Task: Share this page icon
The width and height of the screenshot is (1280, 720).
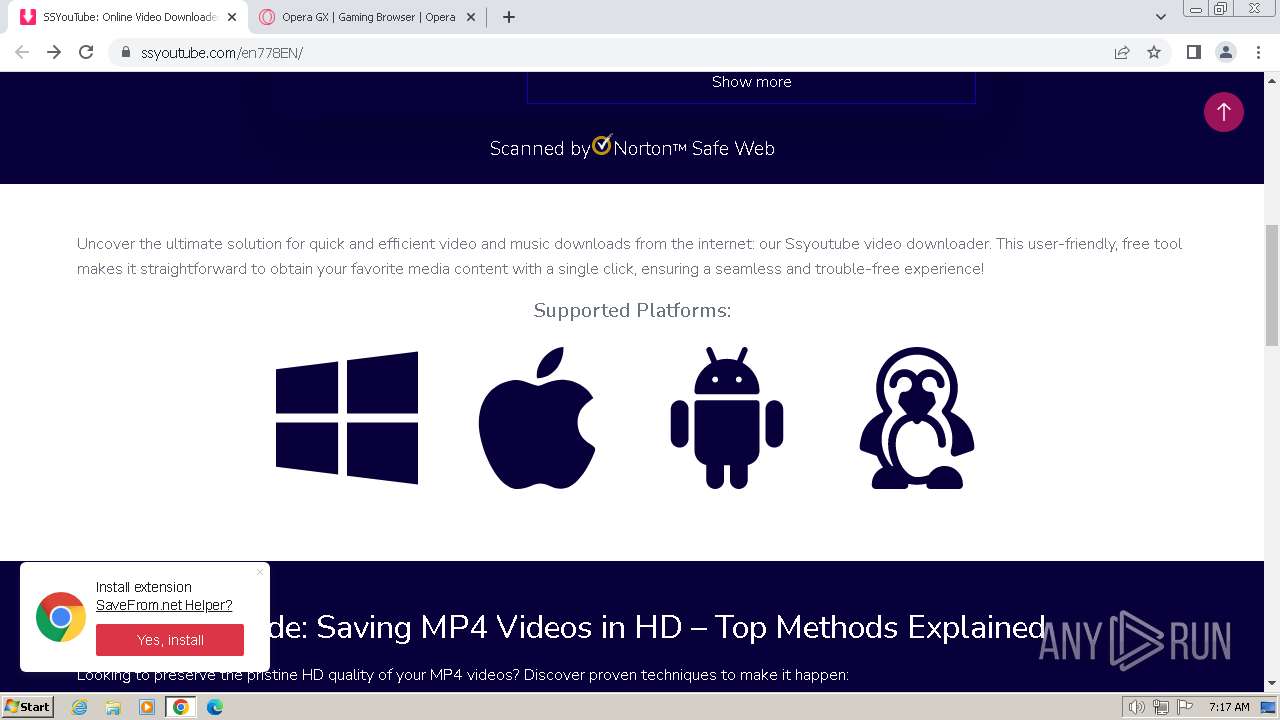Action: 1122,52
